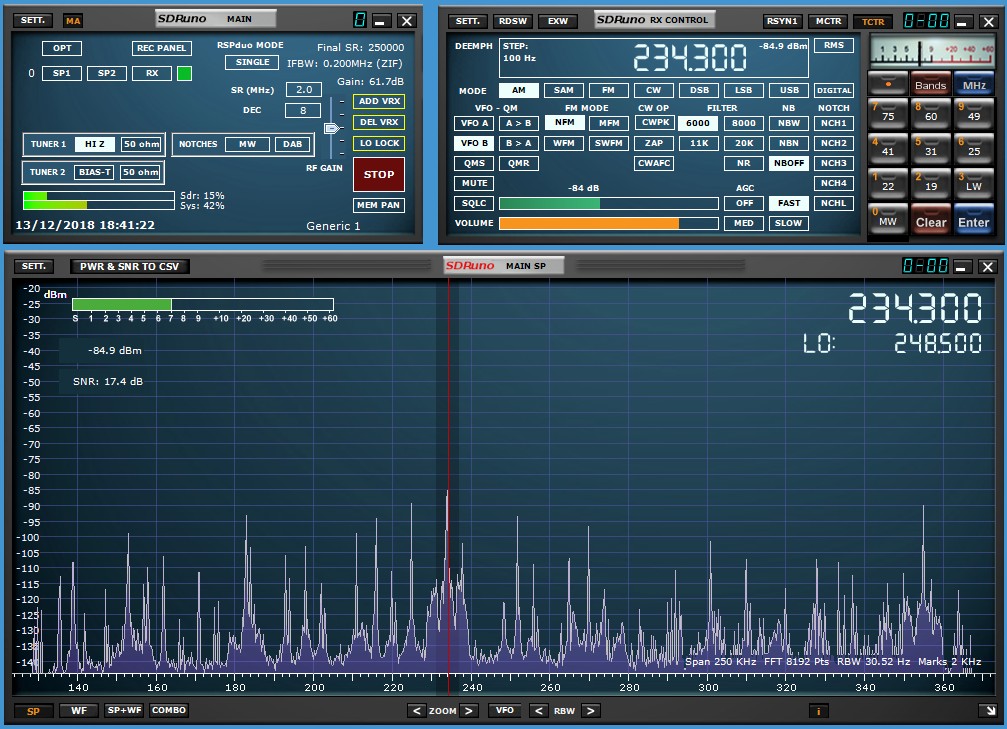
Task: Select the 25 m band keypad button
Action: pos(974,148)
